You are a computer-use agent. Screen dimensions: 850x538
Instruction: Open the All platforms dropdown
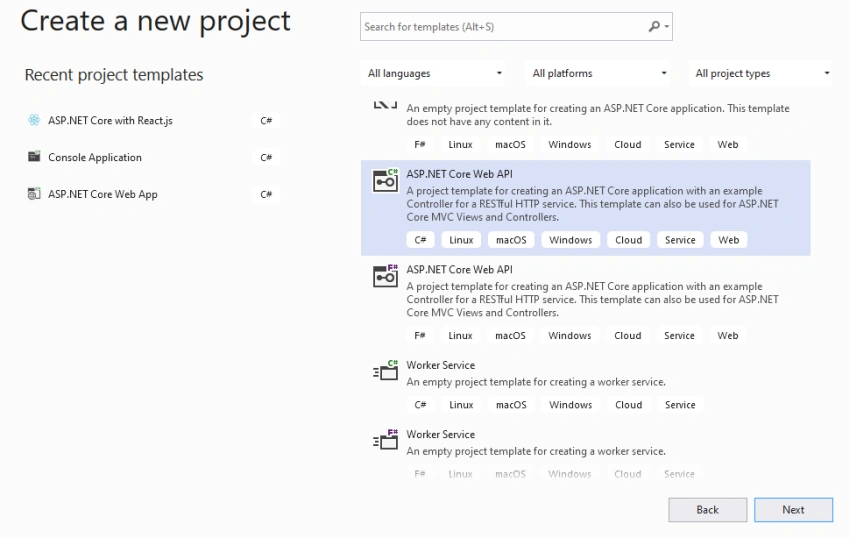coord(597,73)
